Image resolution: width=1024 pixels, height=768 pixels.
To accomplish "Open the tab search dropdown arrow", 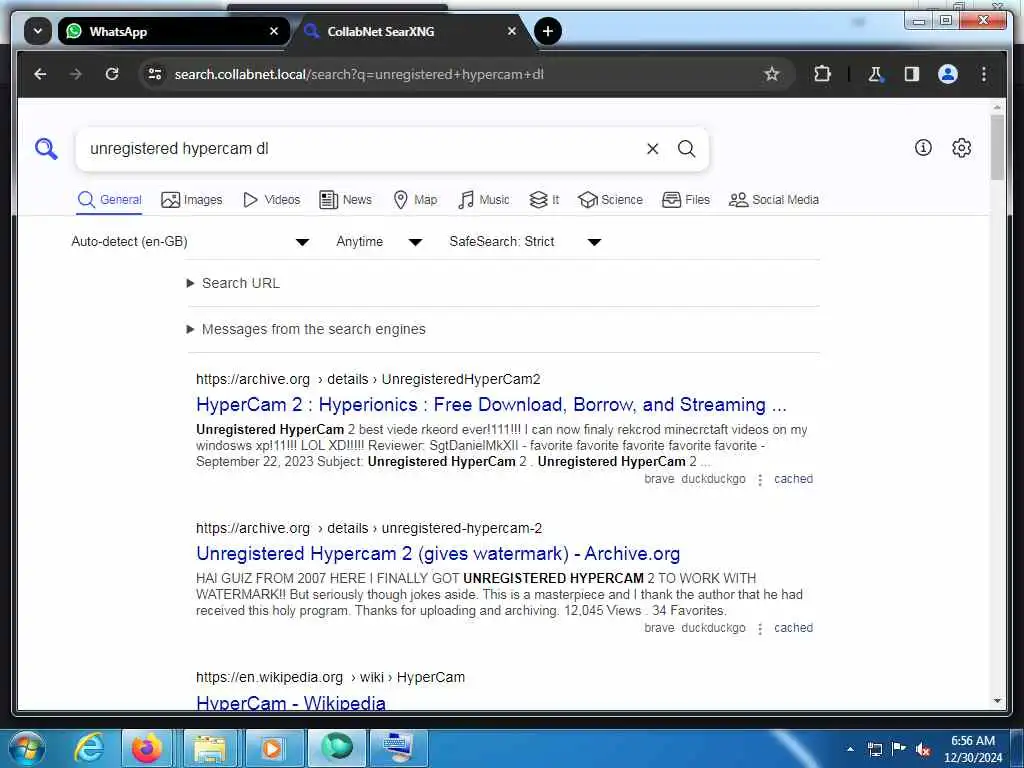I will point(38,31).
